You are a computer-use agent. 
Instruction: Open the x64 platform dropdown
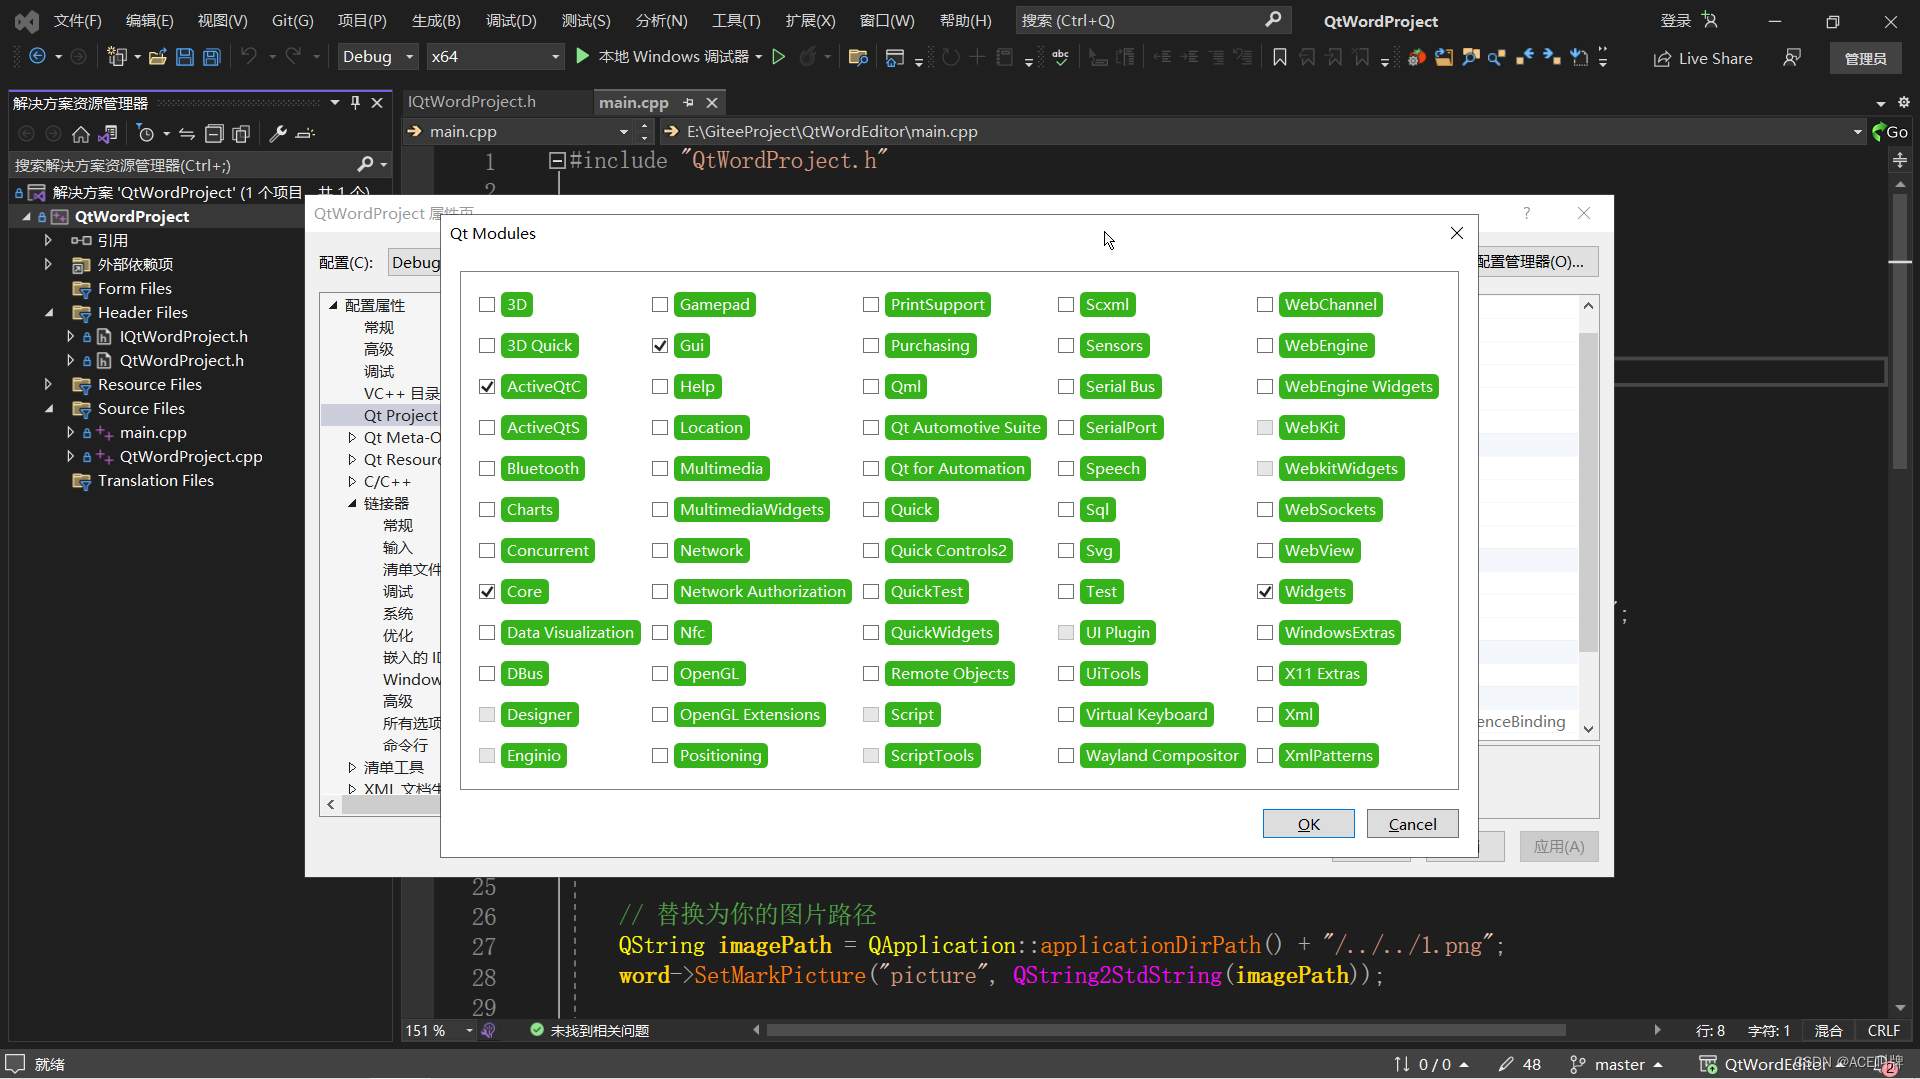(x=495, y=57)
